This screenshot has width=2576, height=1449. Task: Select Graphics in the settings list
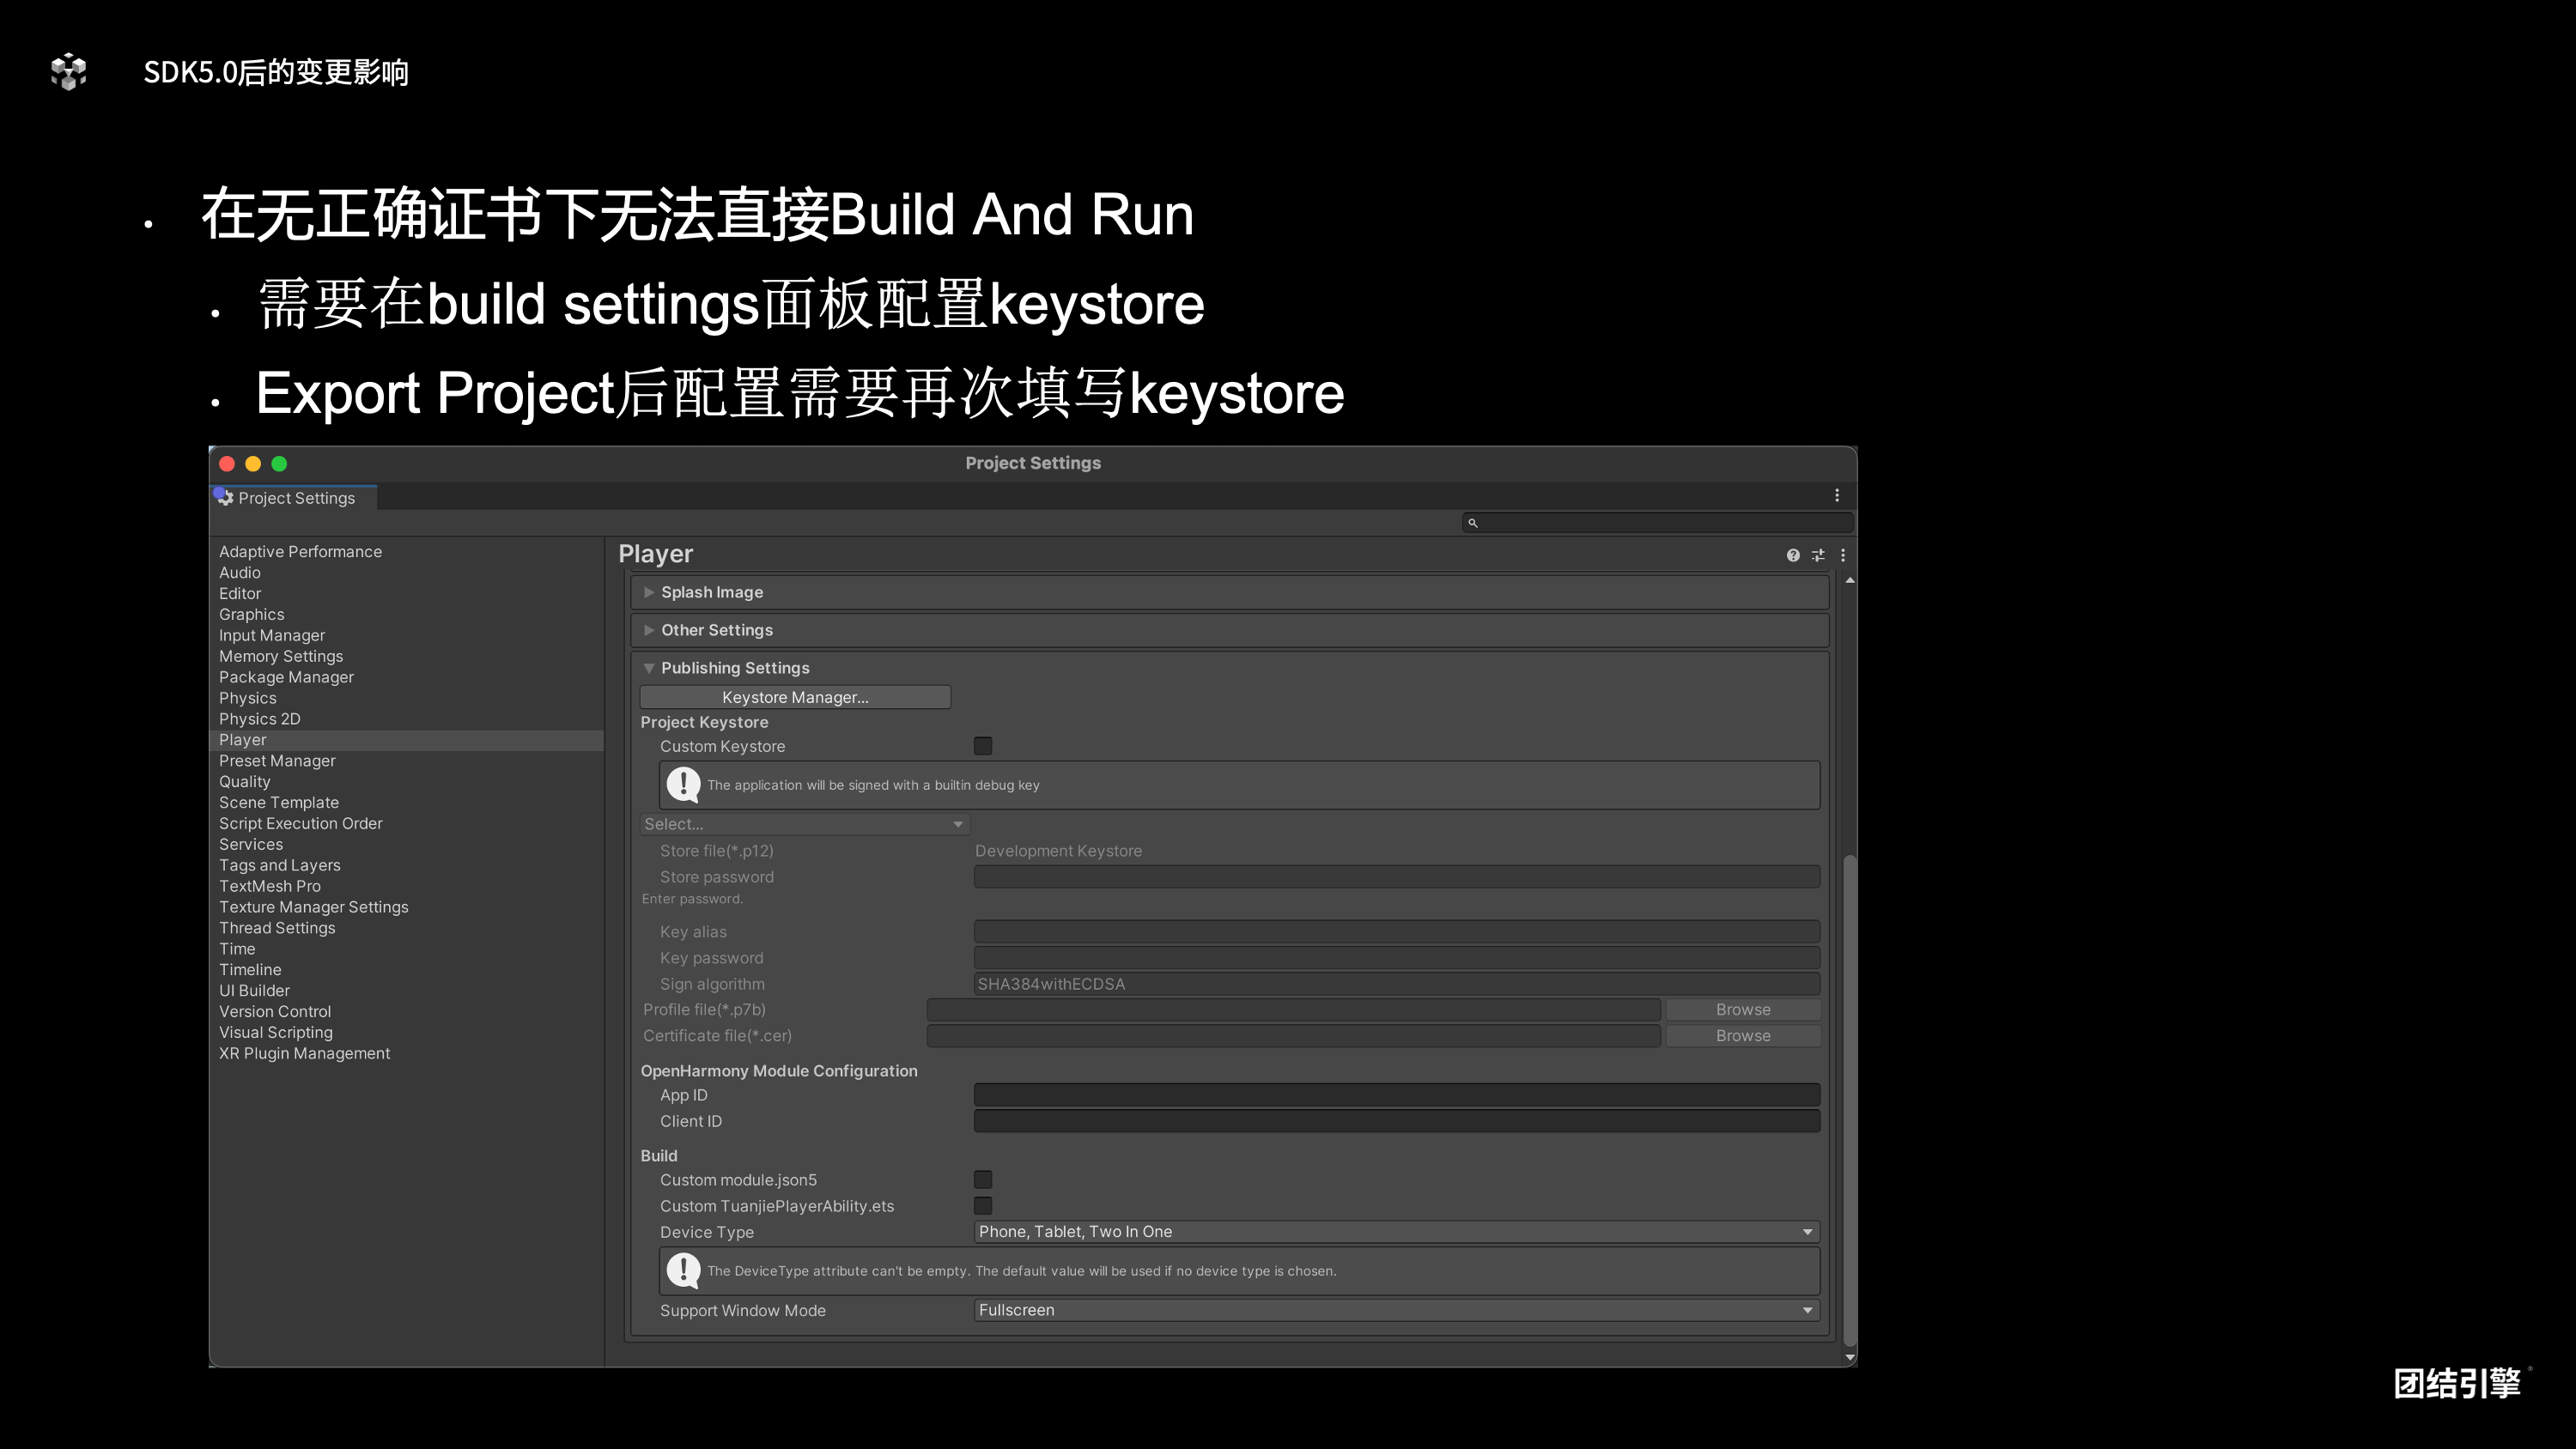point(251,614)
